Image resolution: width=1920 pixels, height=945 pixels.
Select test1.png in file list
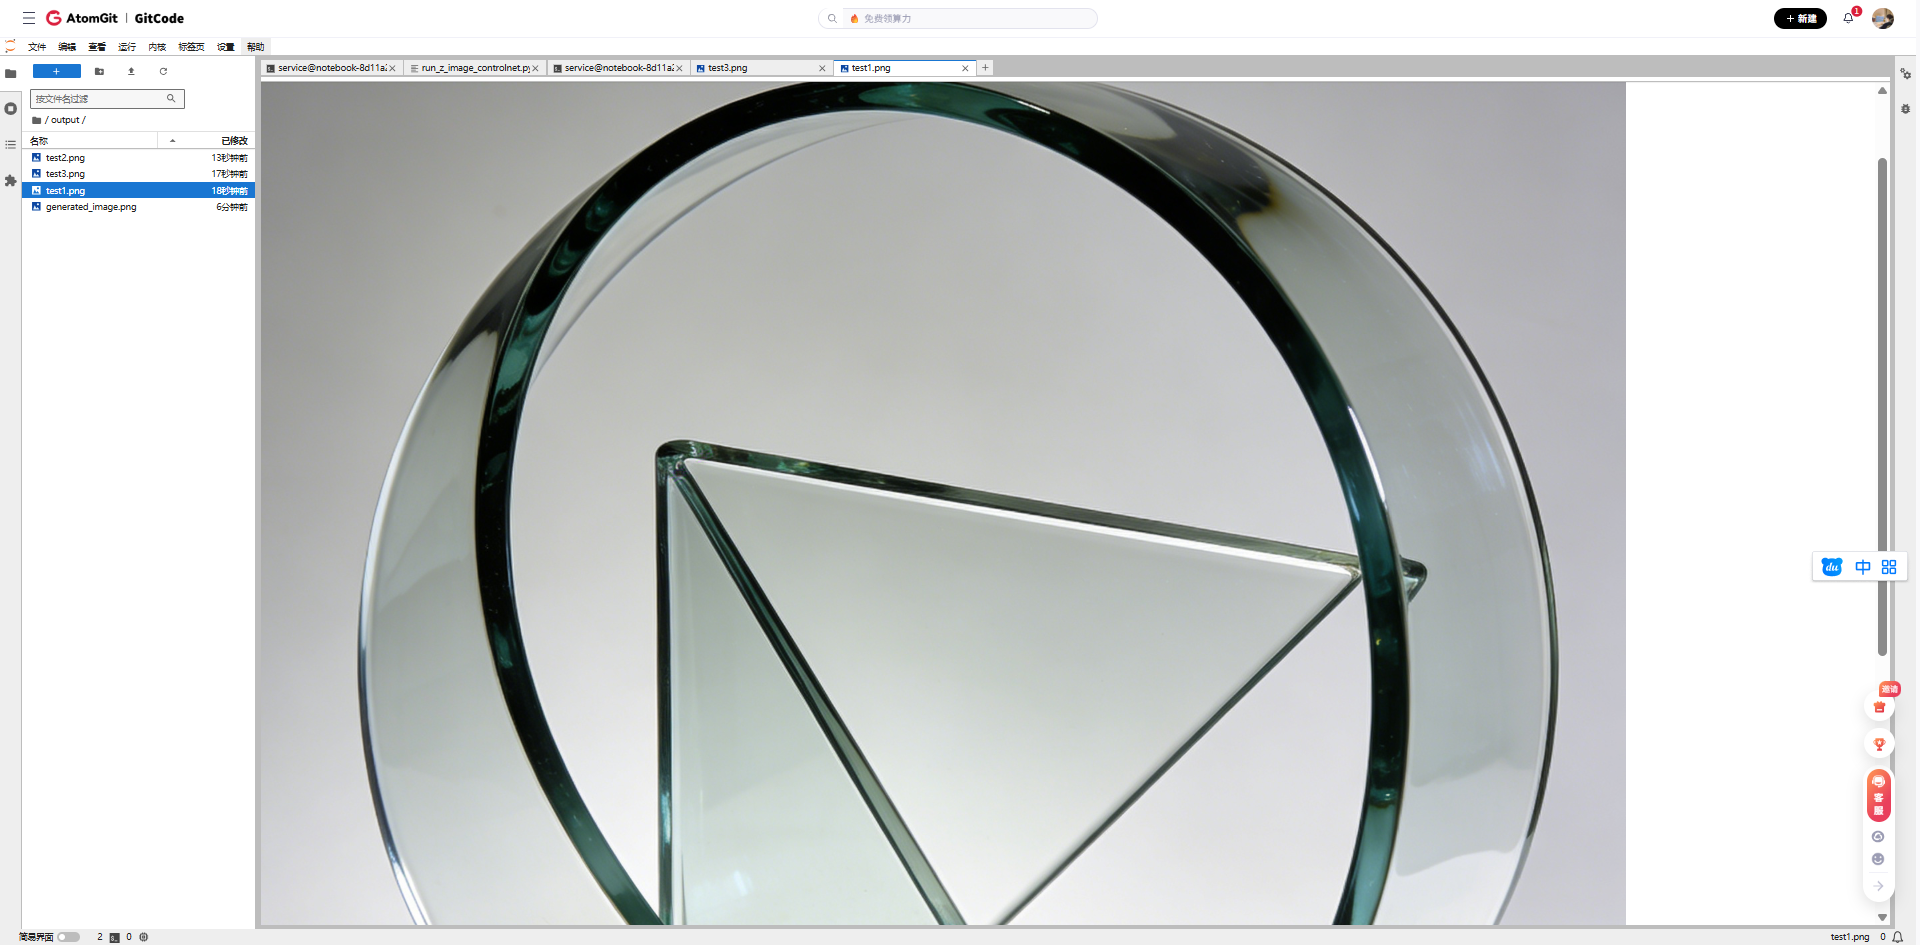pyautogui.click(x=139, y=190)
